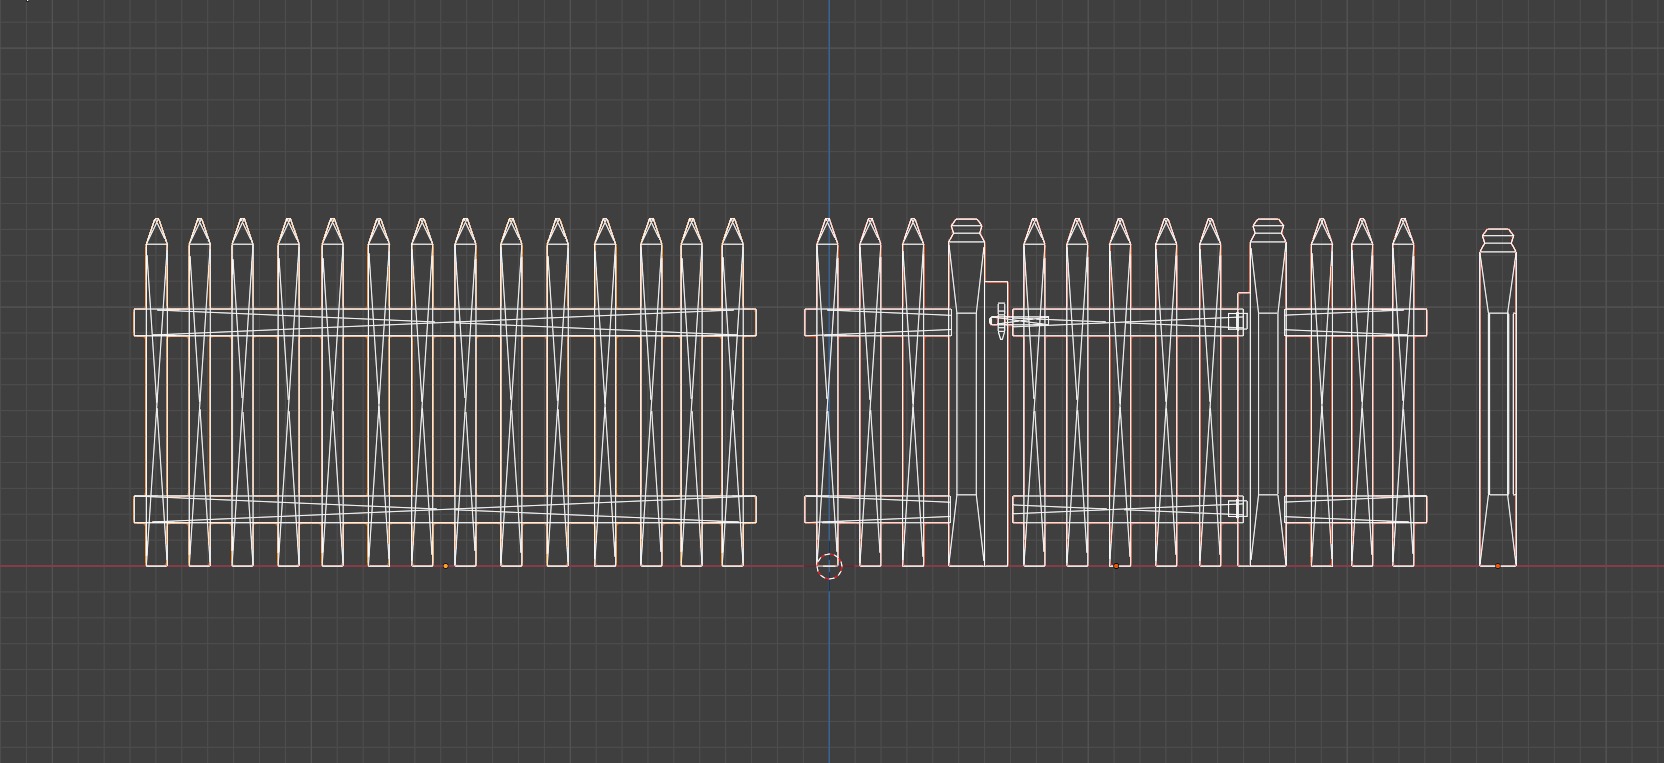1664x763 pixels.
Task: Select the orange origin dot beneath the left fence panel
Action: tap(445, 566)
